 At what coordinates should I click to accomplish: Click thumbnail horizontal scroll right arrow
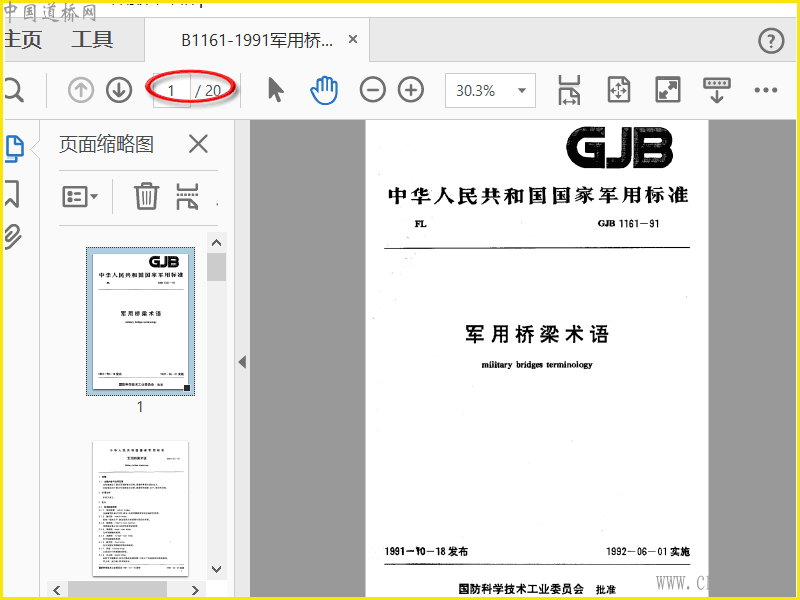coord(195,590)
